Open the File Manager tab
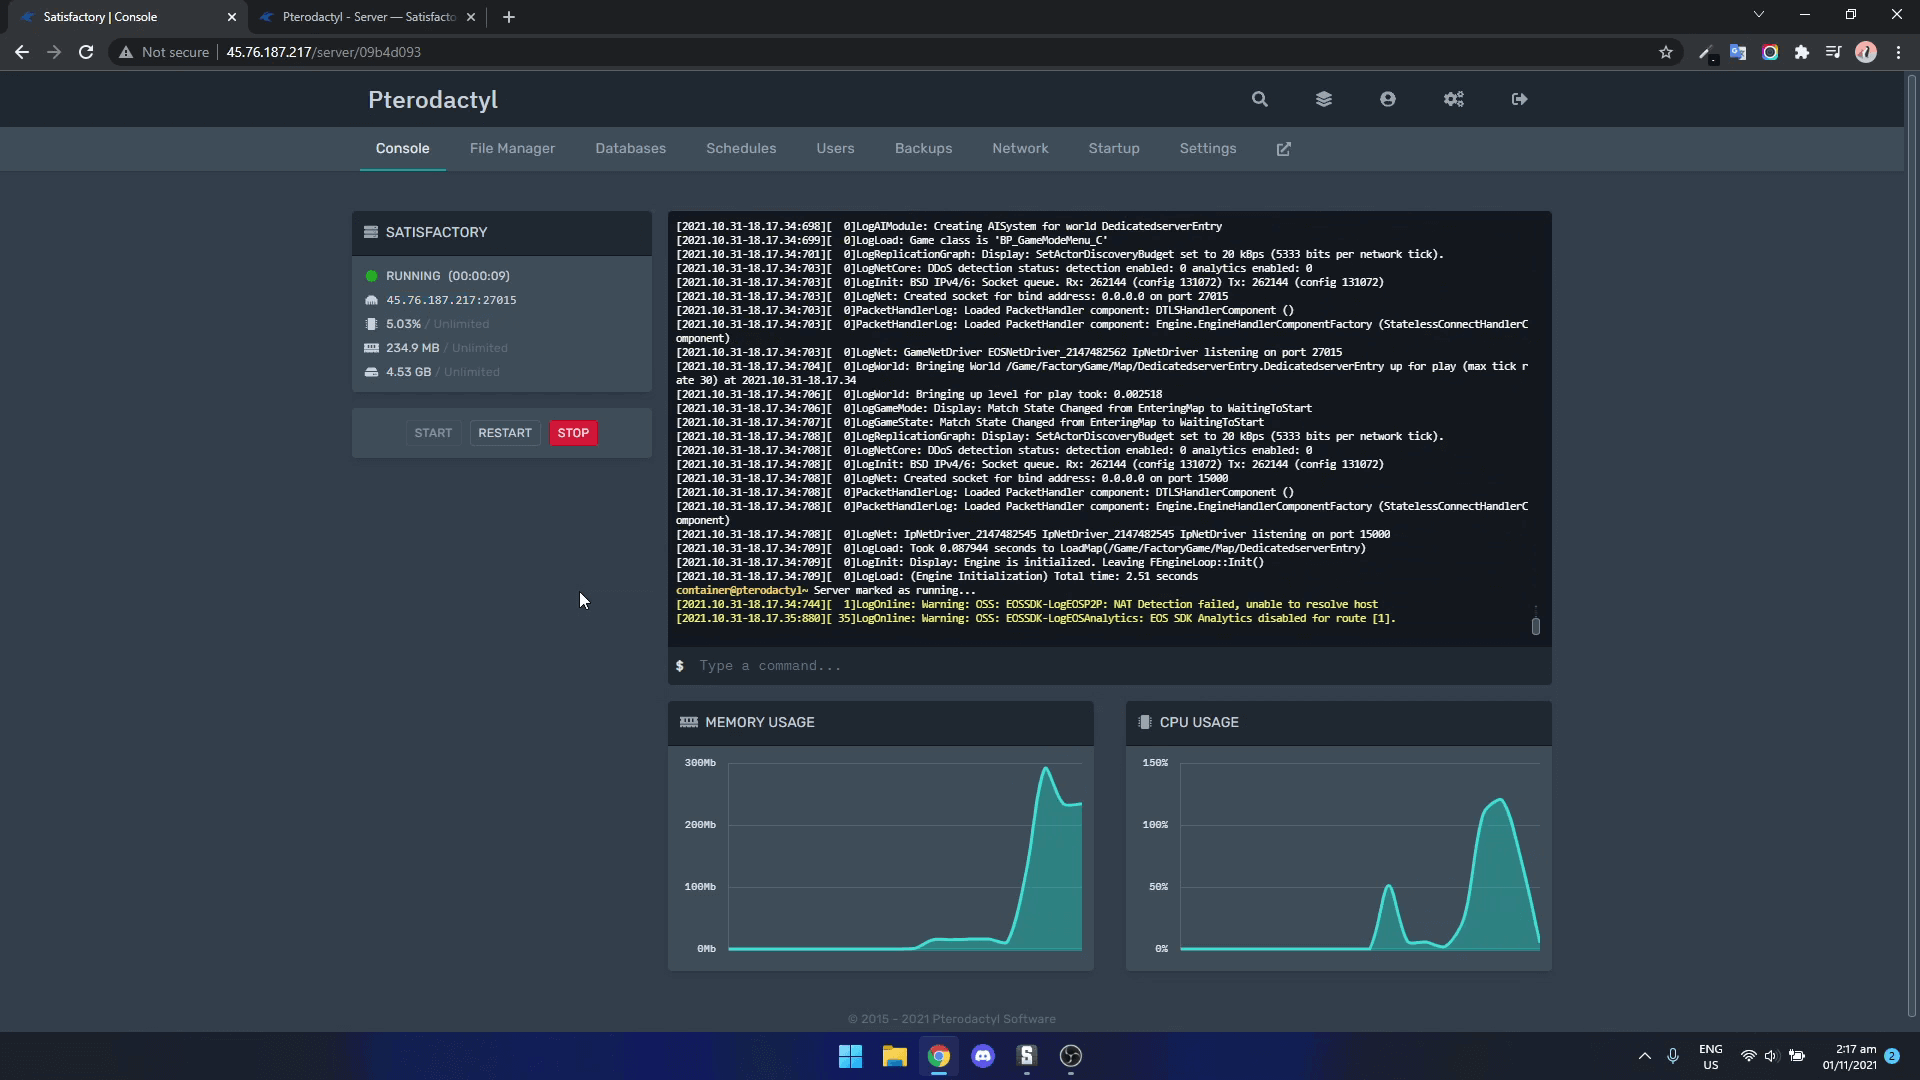 tap(512, 149)
